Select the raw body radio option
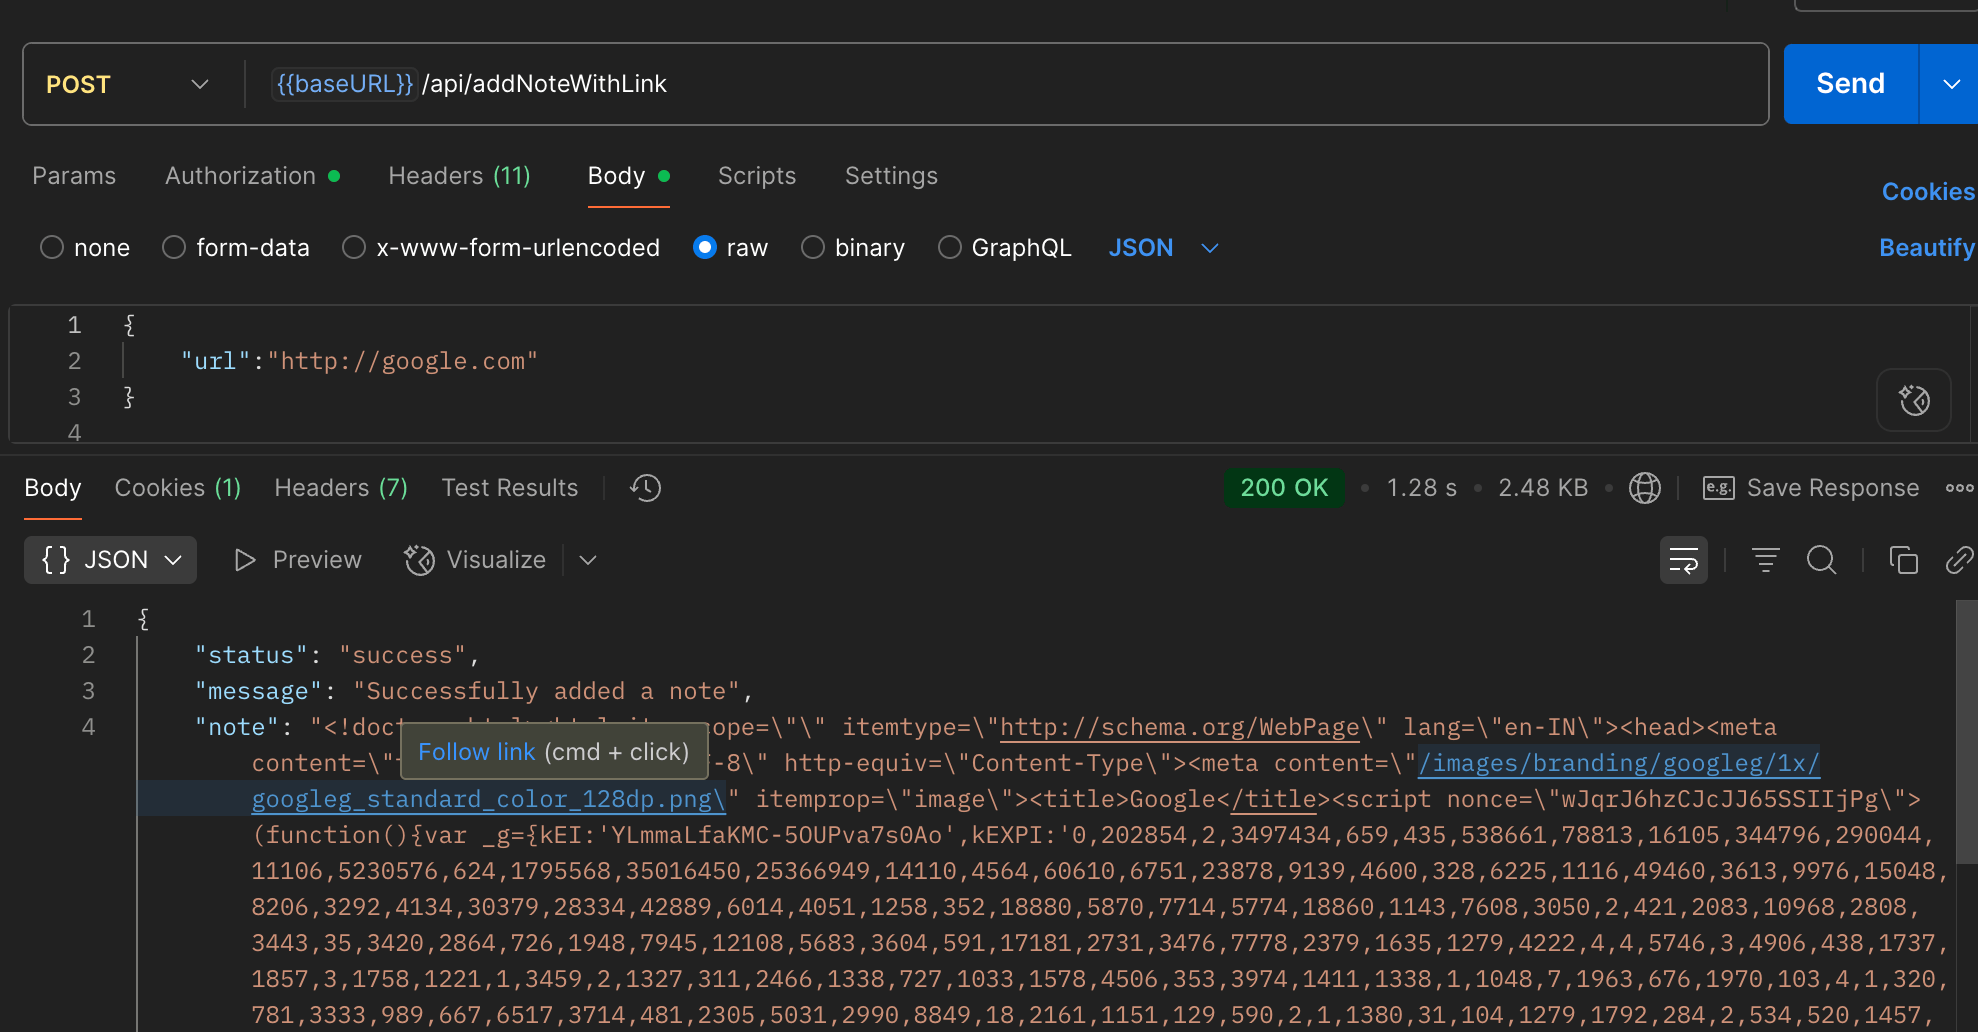Image resolution: width=1978 pixels, height=1032 pixels. pos(705,247)
